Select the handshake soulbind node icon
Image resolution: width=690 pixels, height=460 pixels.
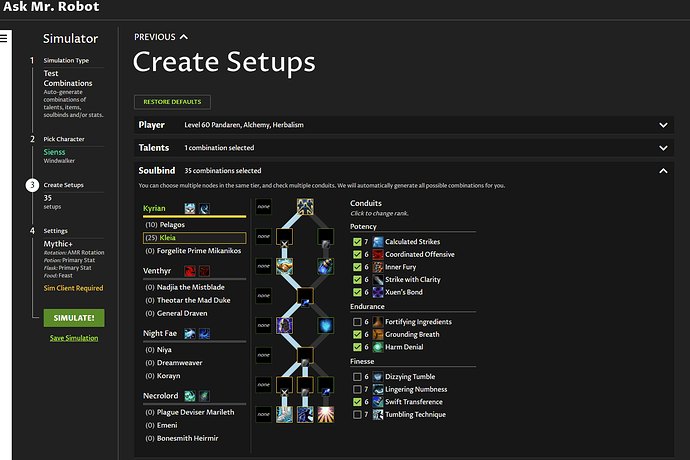tap(284, 266)
